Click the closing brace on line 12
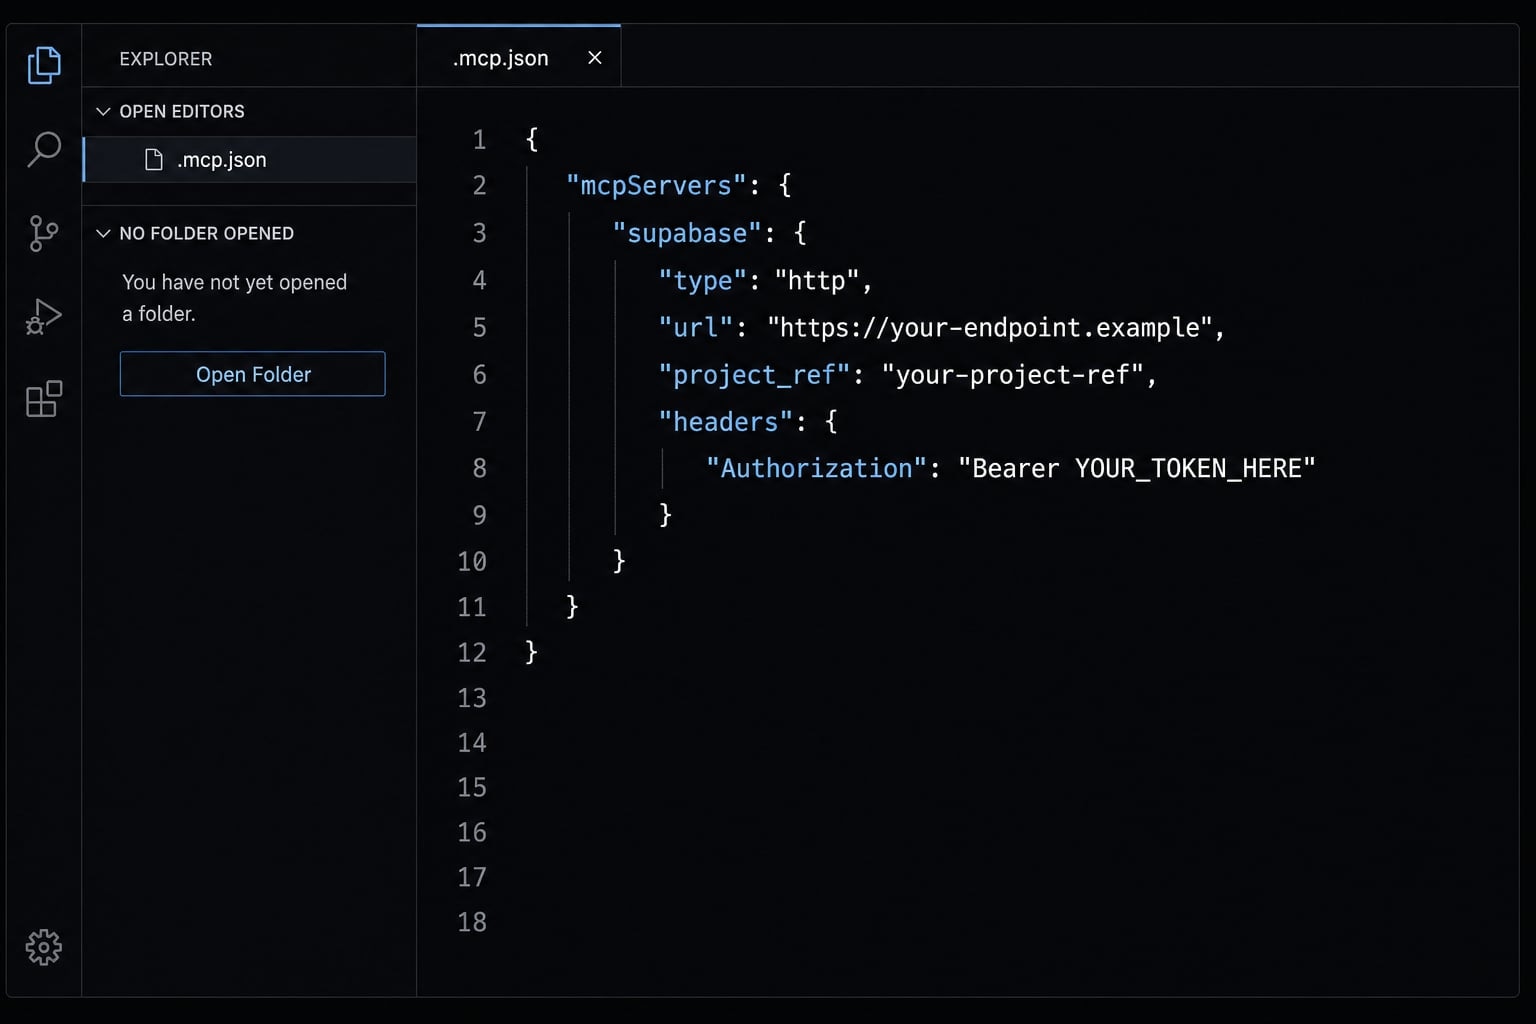The image size is (1536, 1024). tap(532, 653)
